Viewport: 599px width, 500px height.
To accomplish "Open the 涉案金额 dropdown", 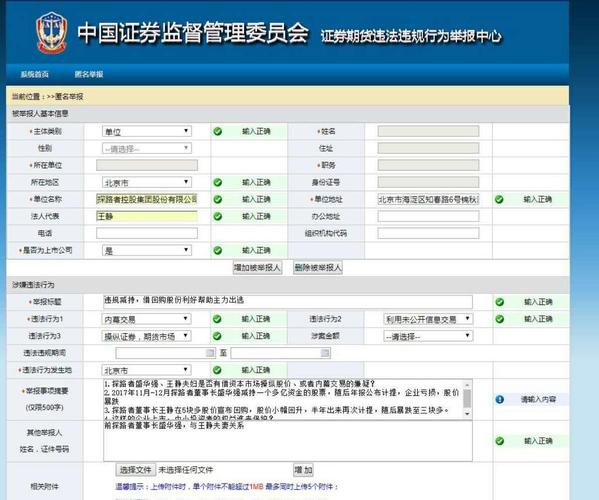I will [x=428, y=336].
